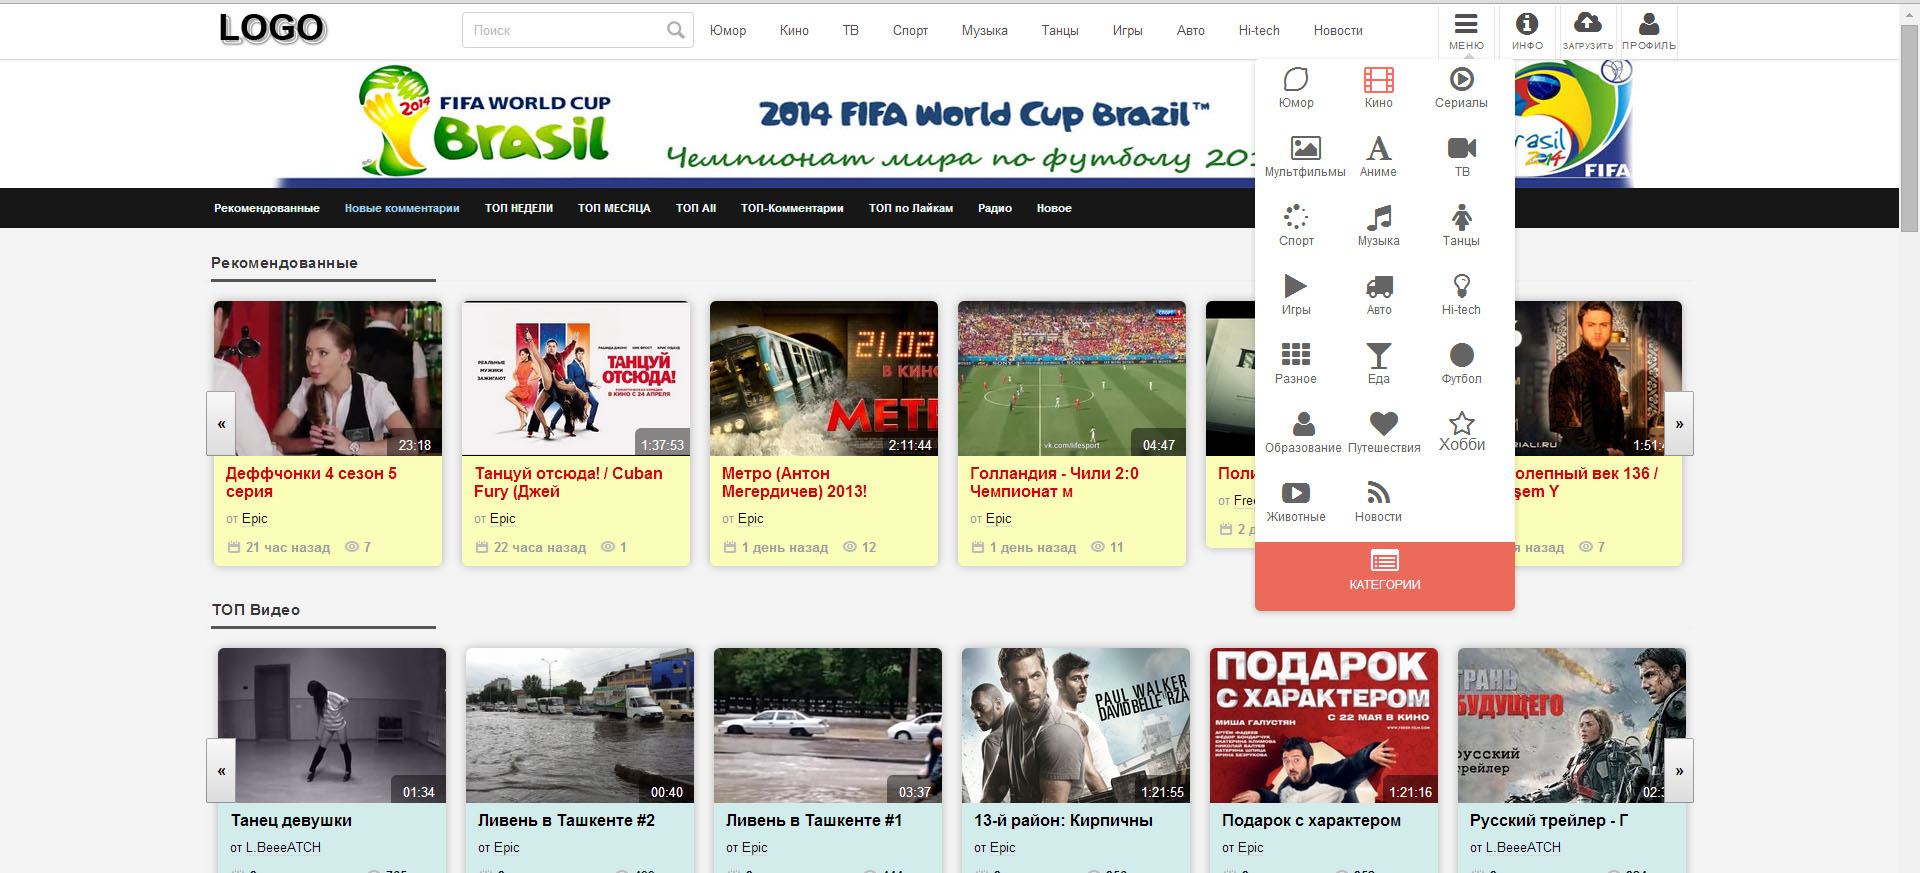Screen dimensions: 1920x873
Task: Open the Образование person icon
Action: click(x=1304, y=423)
